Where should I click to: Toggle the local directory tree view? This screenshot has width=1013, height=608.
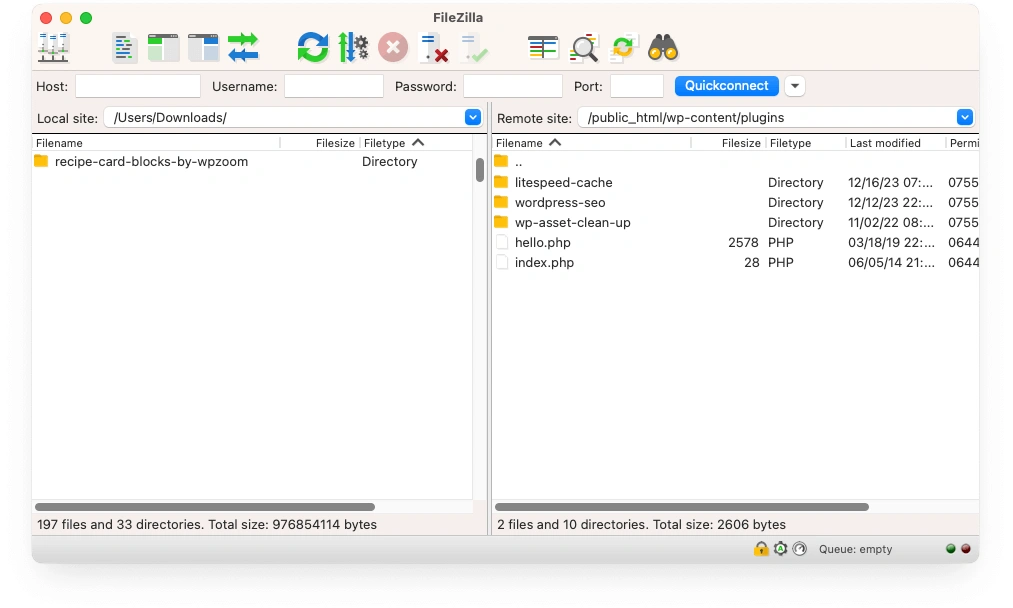point(163,47)
